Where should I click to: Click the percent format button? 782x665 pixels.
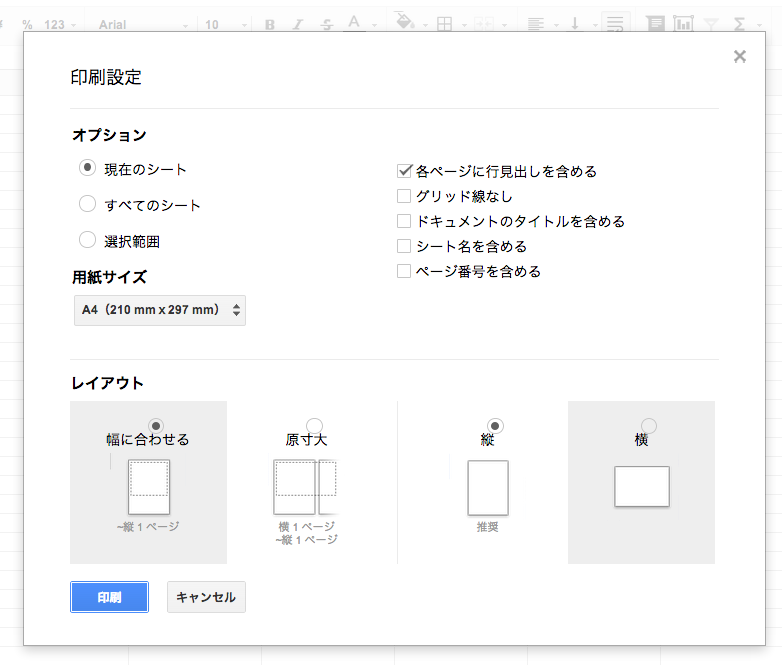[x=27, y=24]
